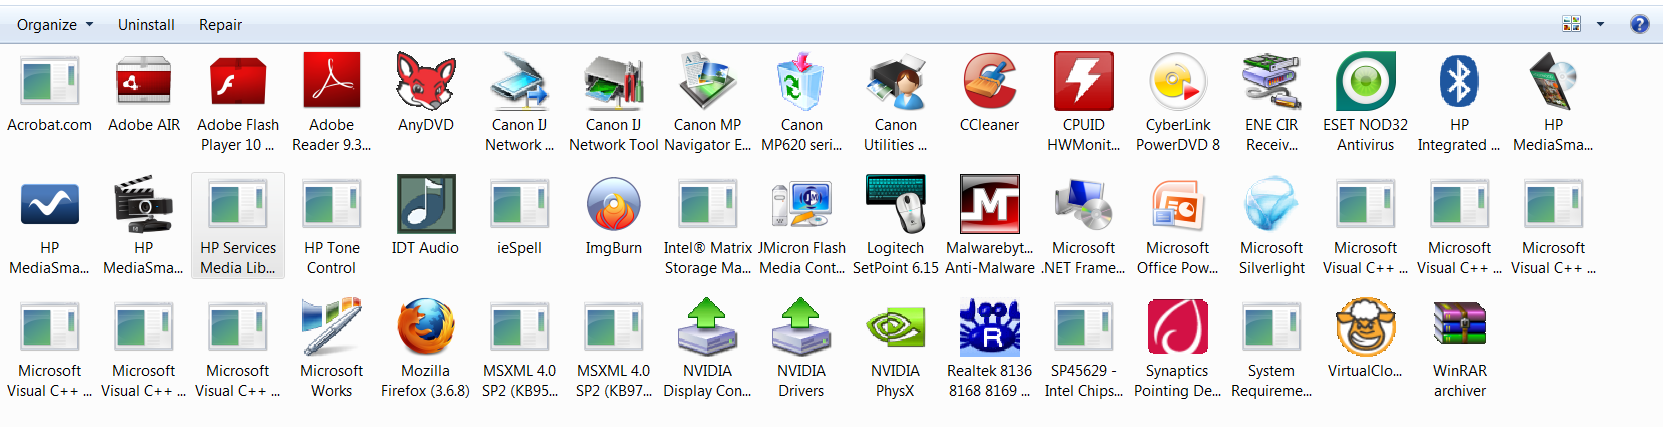Click the CCleaner program icon
Screen dimensions: 1663x427
[989, 82]
